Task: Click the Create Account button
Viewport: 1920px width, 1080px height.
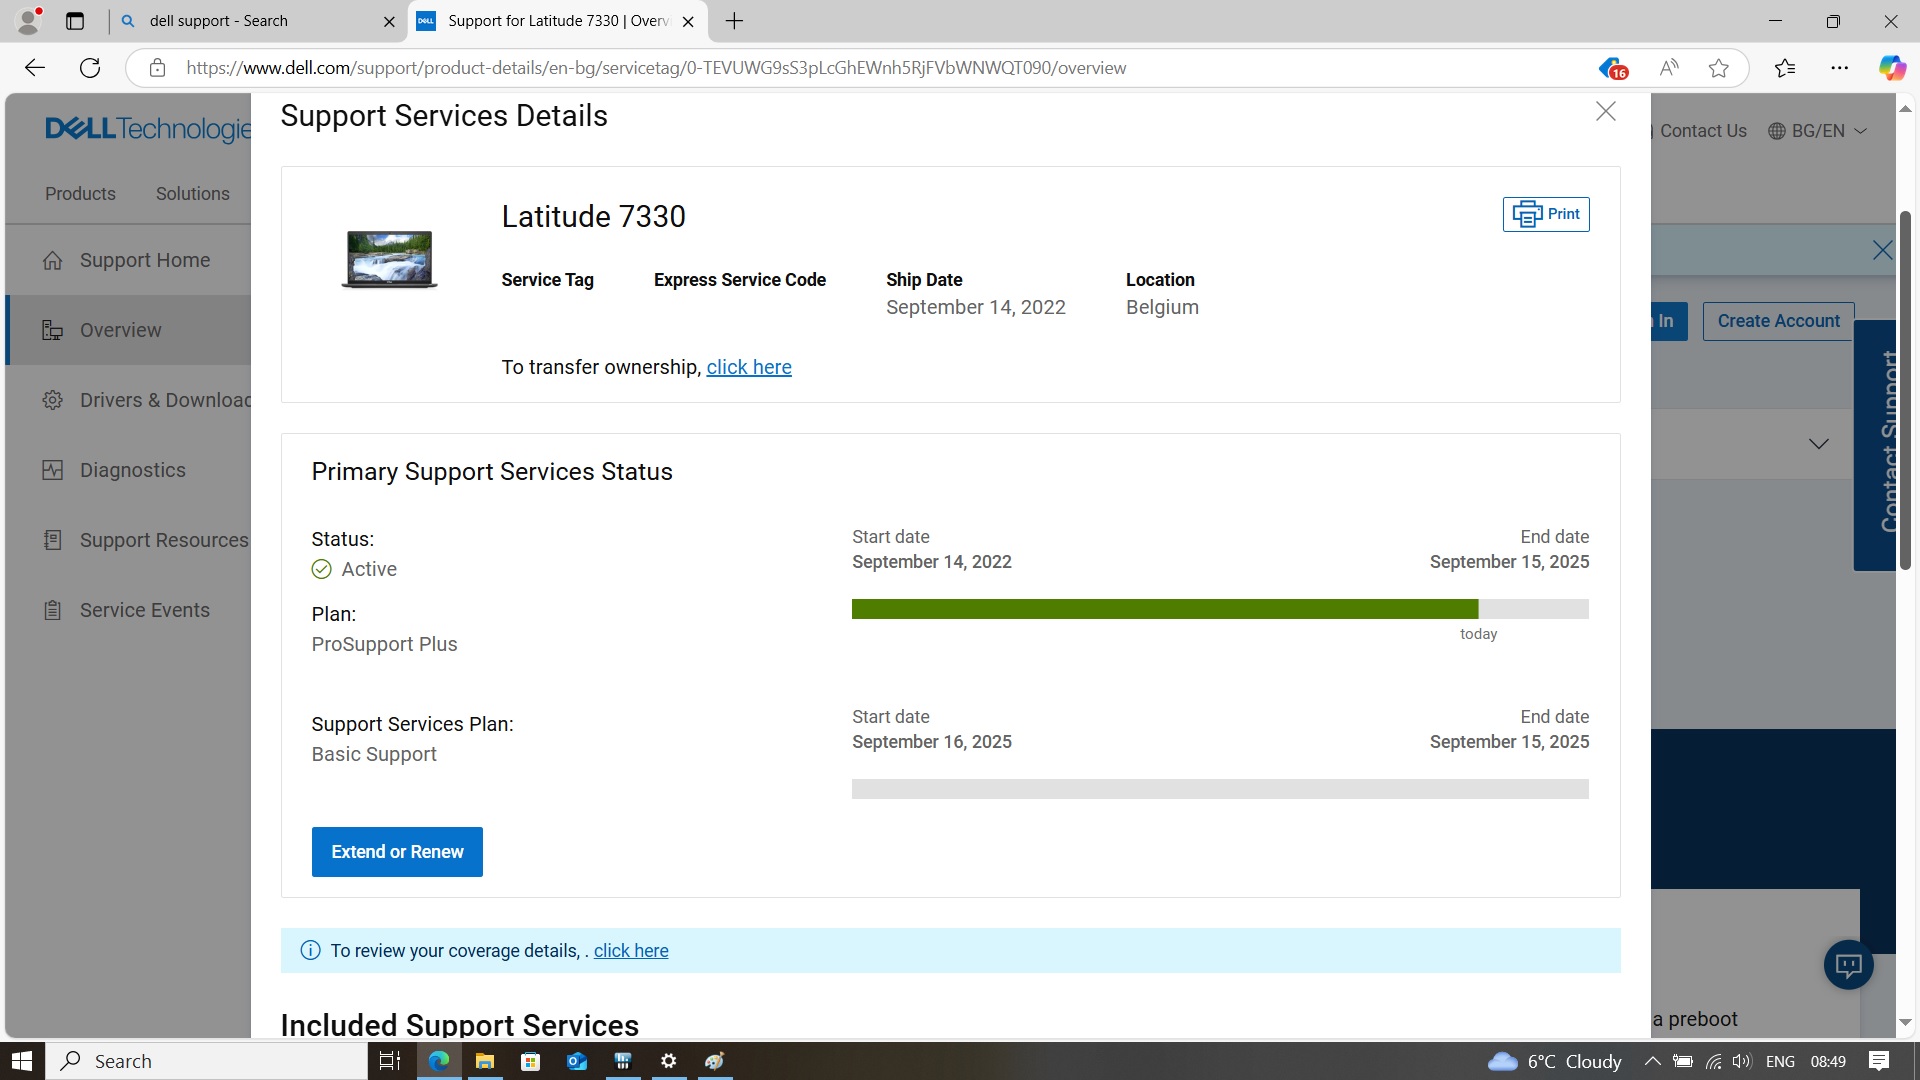Action: tap(1778, 321)
